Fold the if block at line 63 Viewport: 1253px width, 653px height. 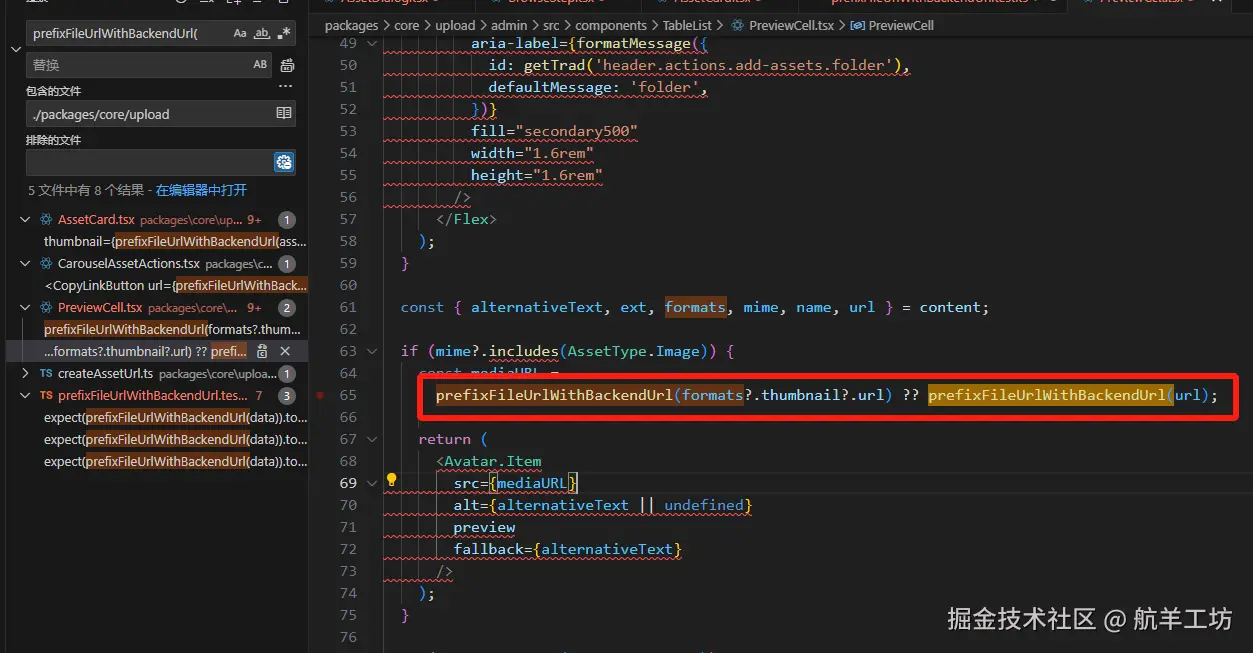click(372, 351)
